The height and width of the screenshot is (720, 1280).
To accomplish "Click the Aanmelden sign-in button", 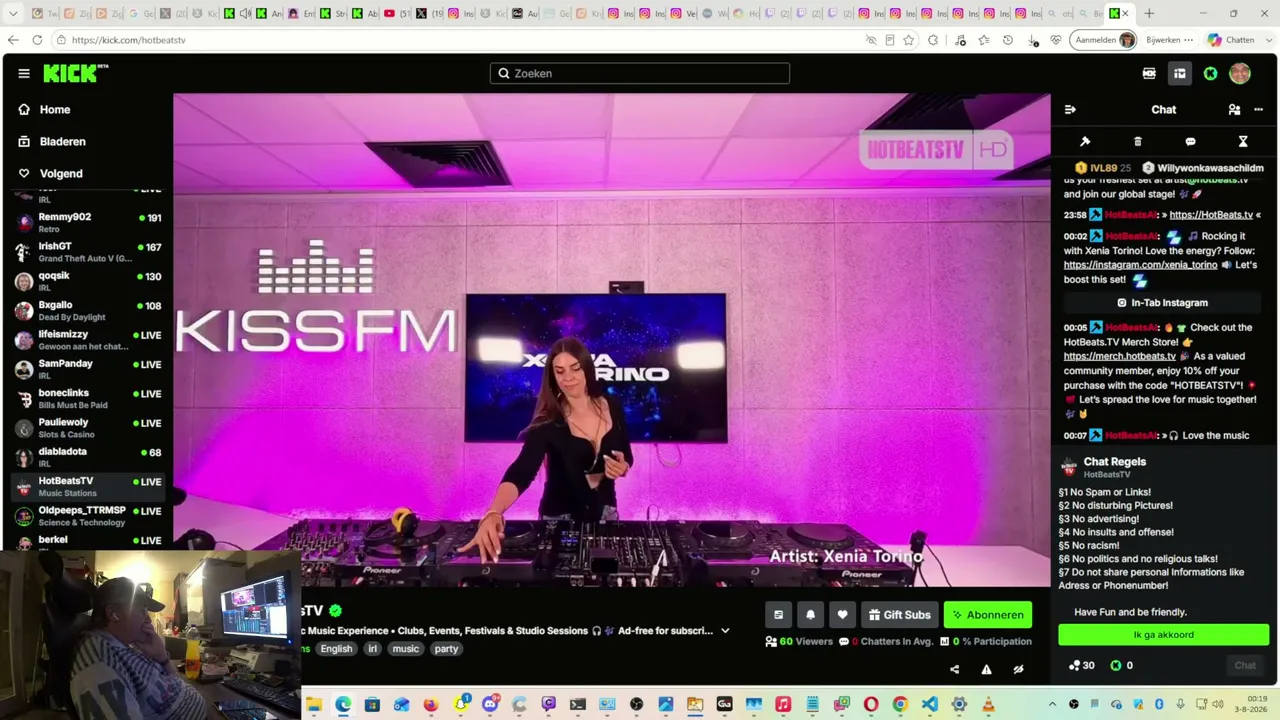I will click(x=1104, y=40).
